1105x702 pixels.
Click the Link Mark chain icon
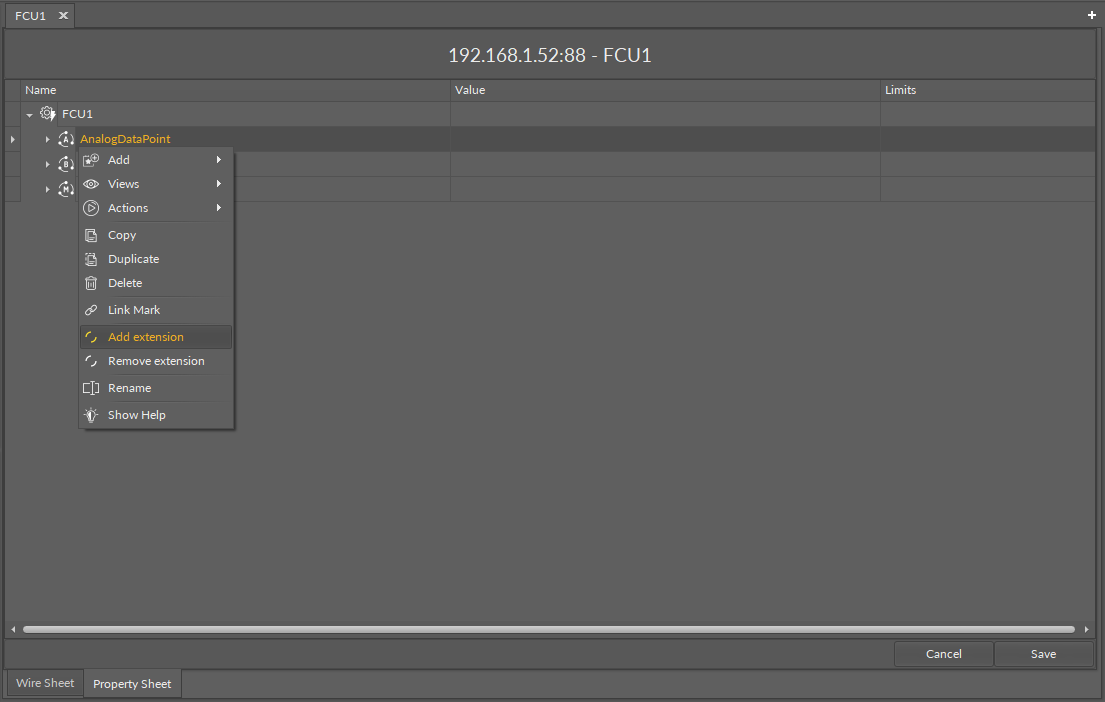91,310
